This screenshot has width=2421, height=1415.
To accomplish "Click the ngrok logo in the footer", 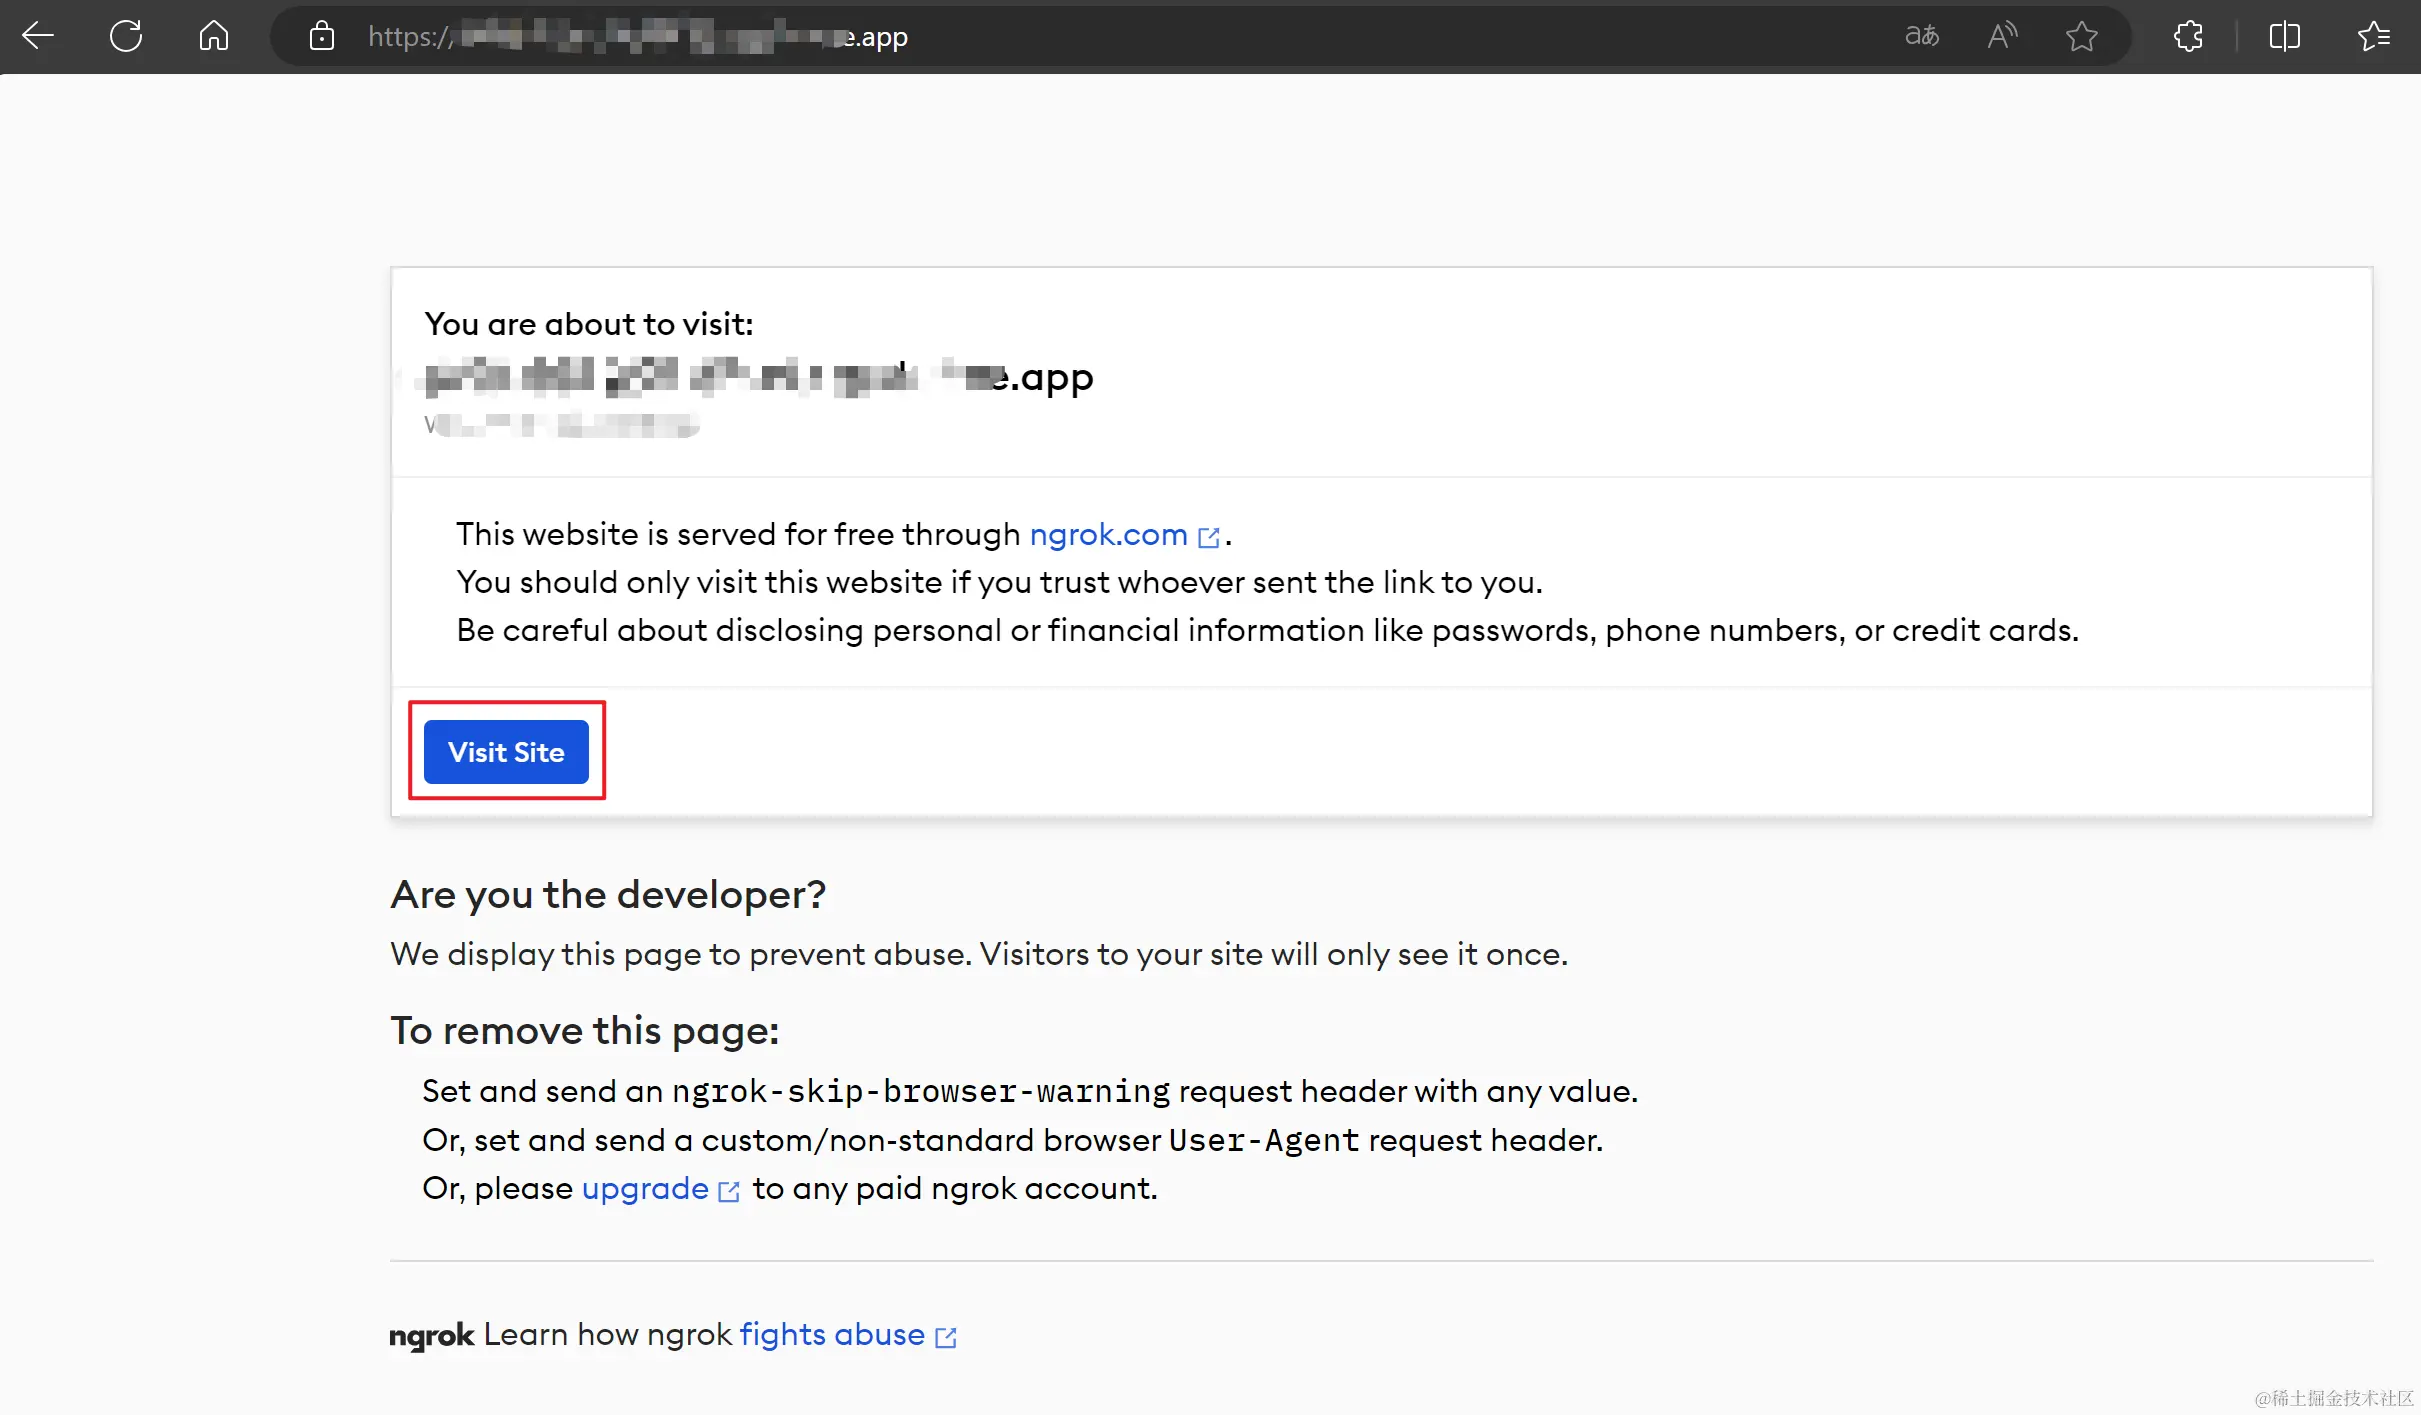I will point(431,1336).
